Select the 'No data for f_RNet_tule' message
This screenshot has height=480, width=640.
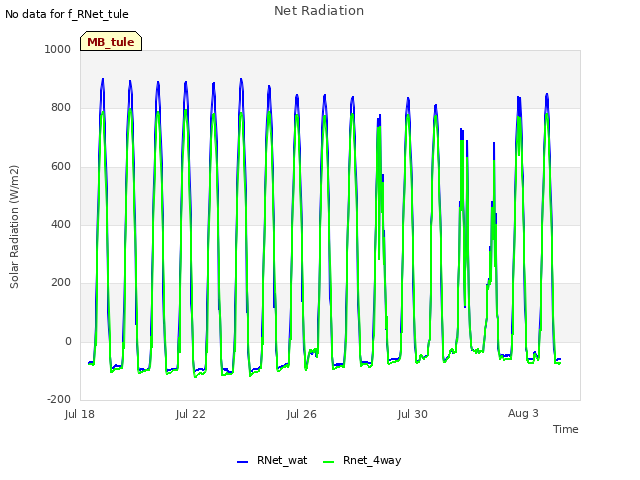[x=67, y=14]
